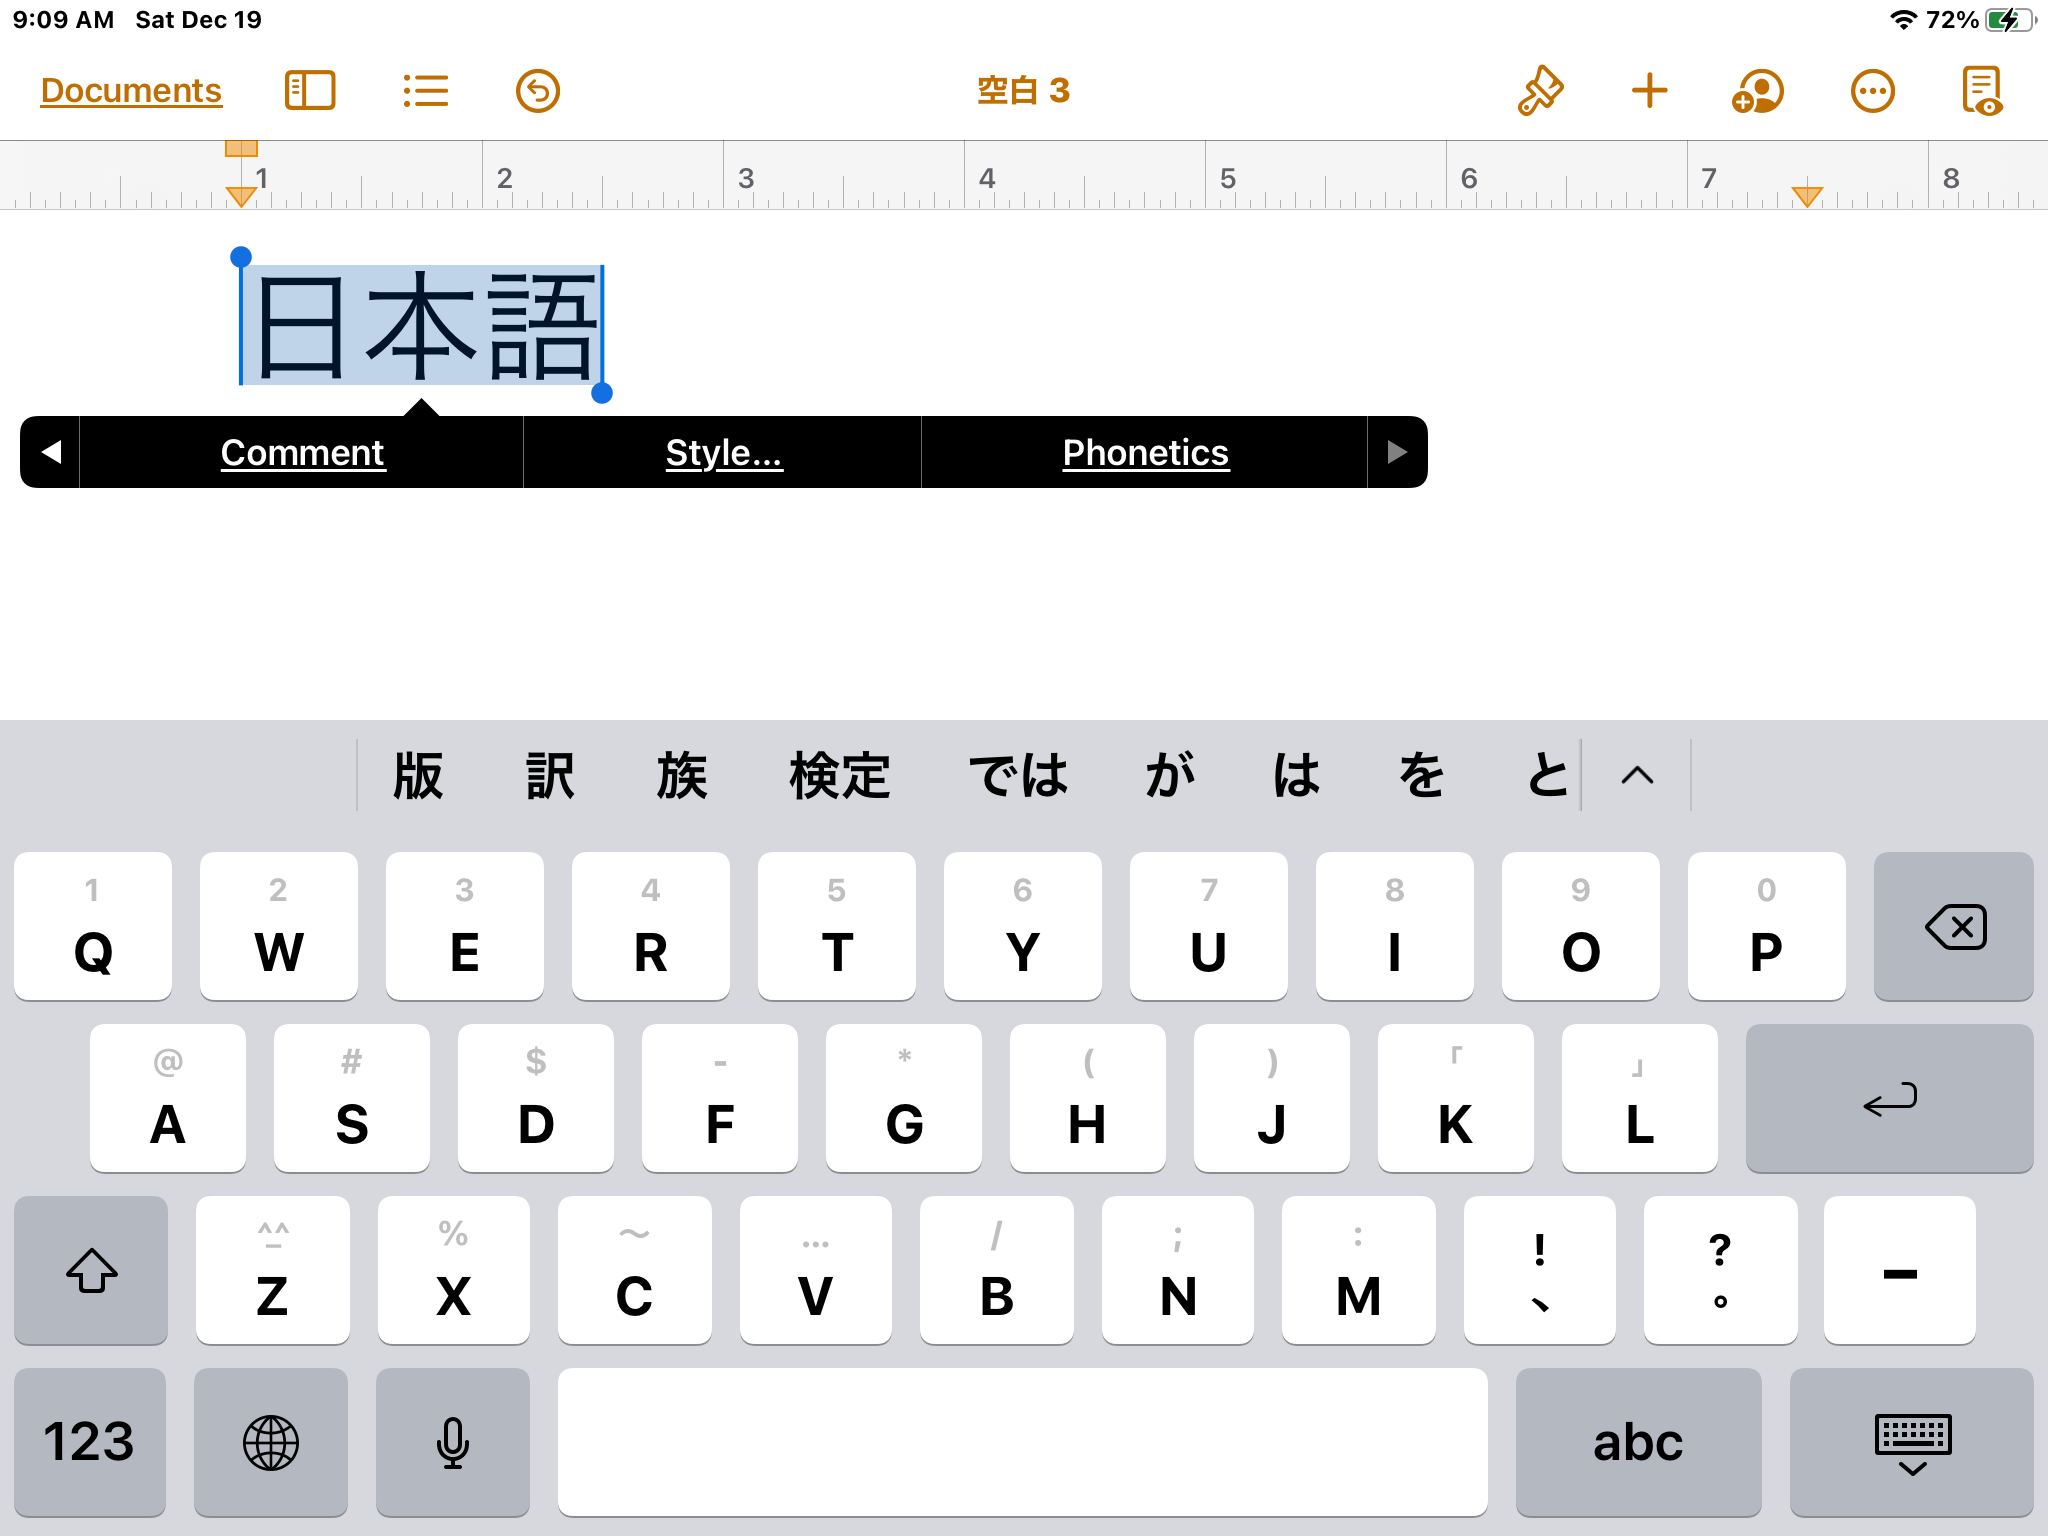Tap the Undo arrow icon

click(537, 91)
